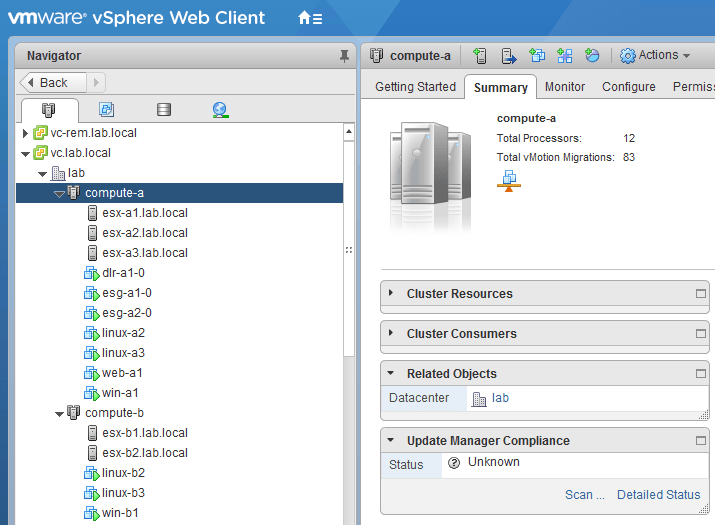Open the Actions dropdown menu

click(656, 56)
